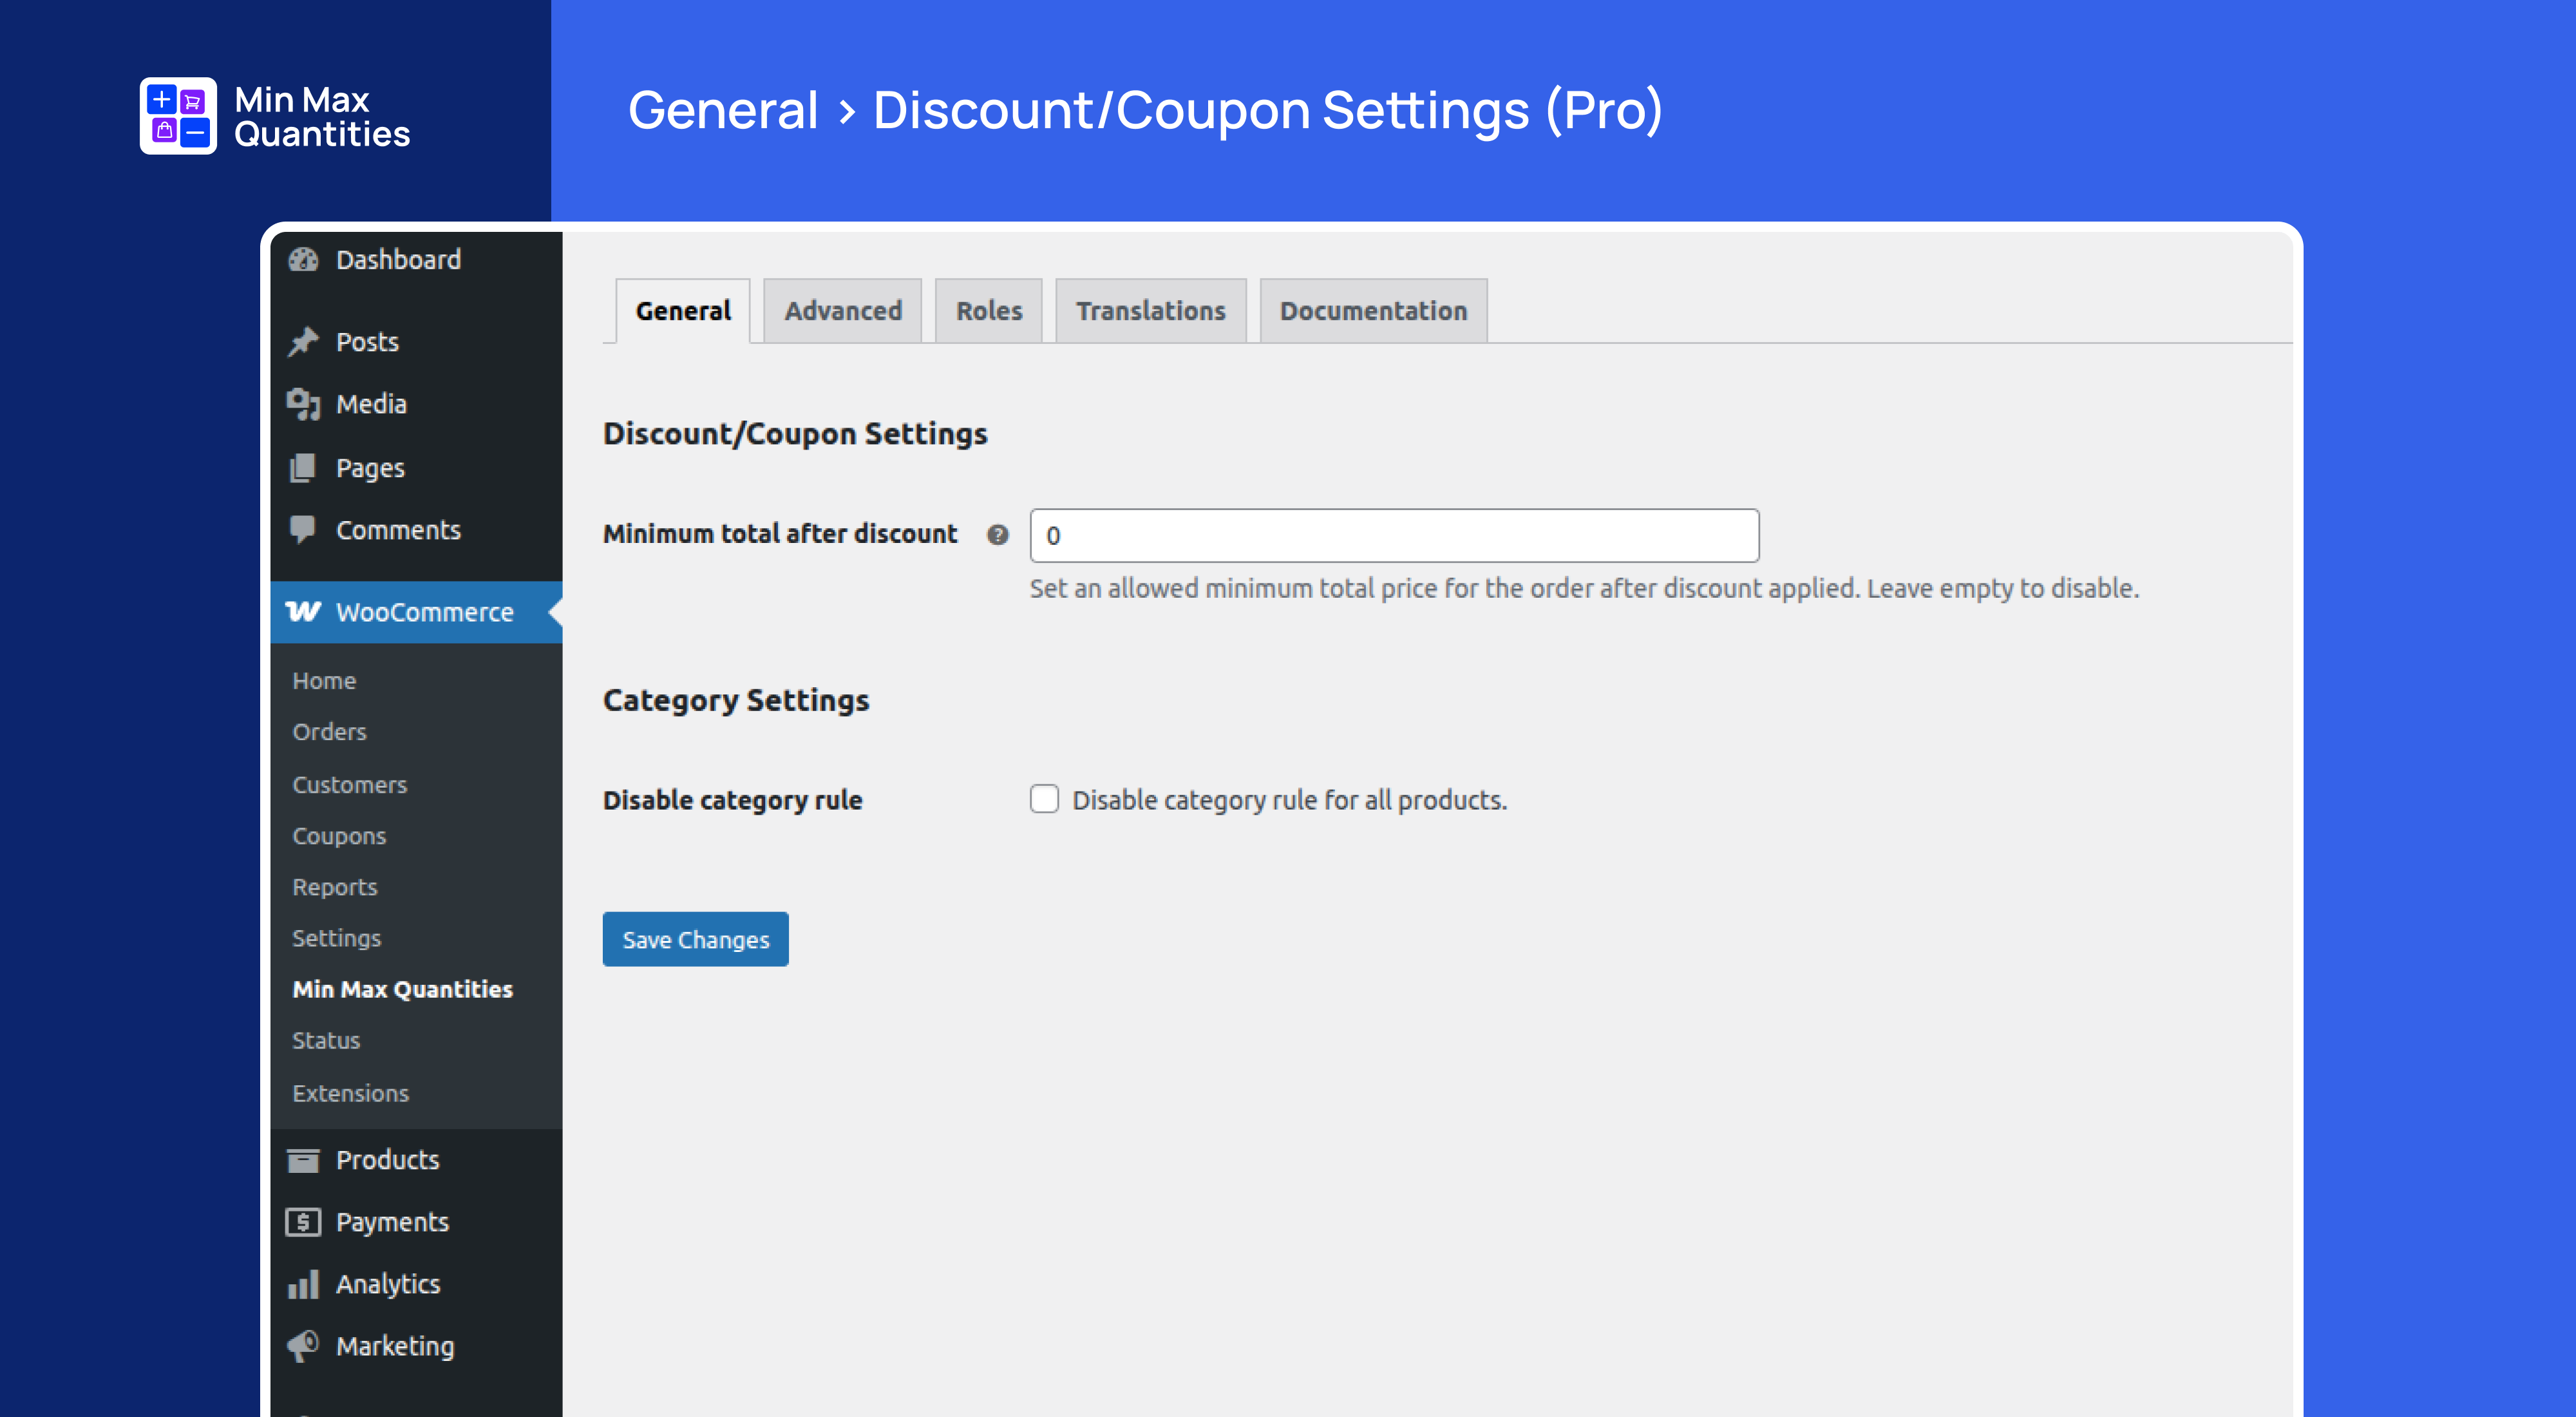Open the Dashboard from the sidebar icon
This screenshot has width=2576, height=1417.
point(303,260)
